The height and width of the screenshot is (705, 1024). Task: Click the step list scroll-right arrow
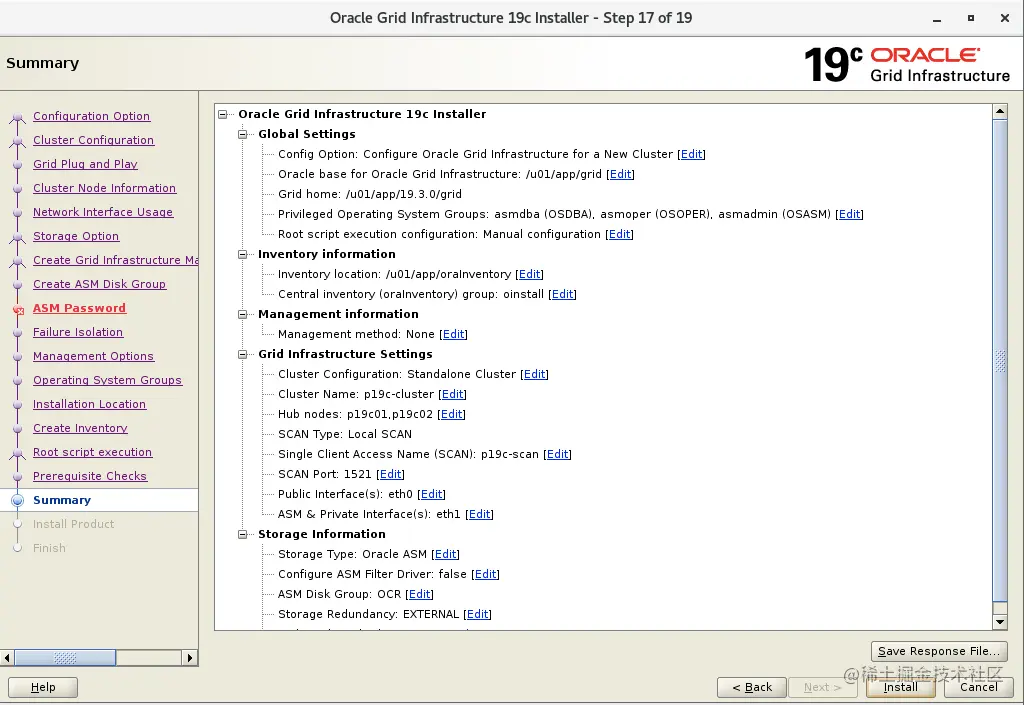tap(189, 658)
